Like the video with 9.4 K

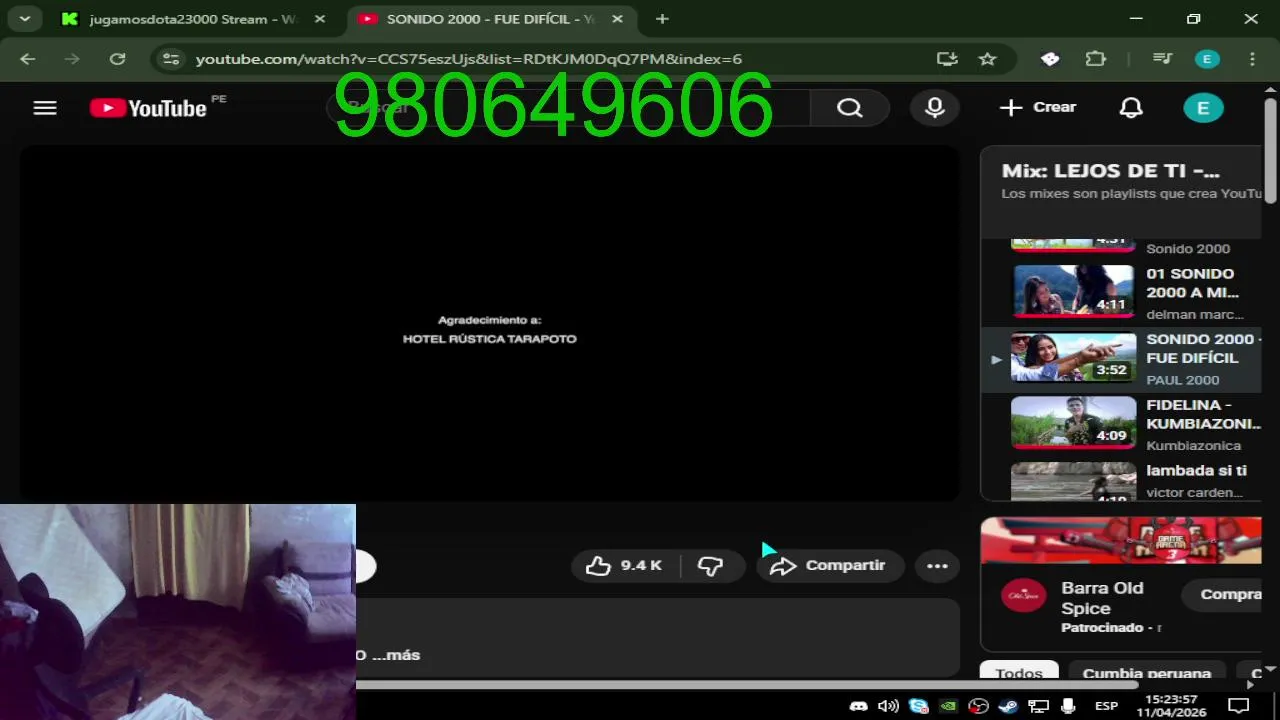(624, 566)
